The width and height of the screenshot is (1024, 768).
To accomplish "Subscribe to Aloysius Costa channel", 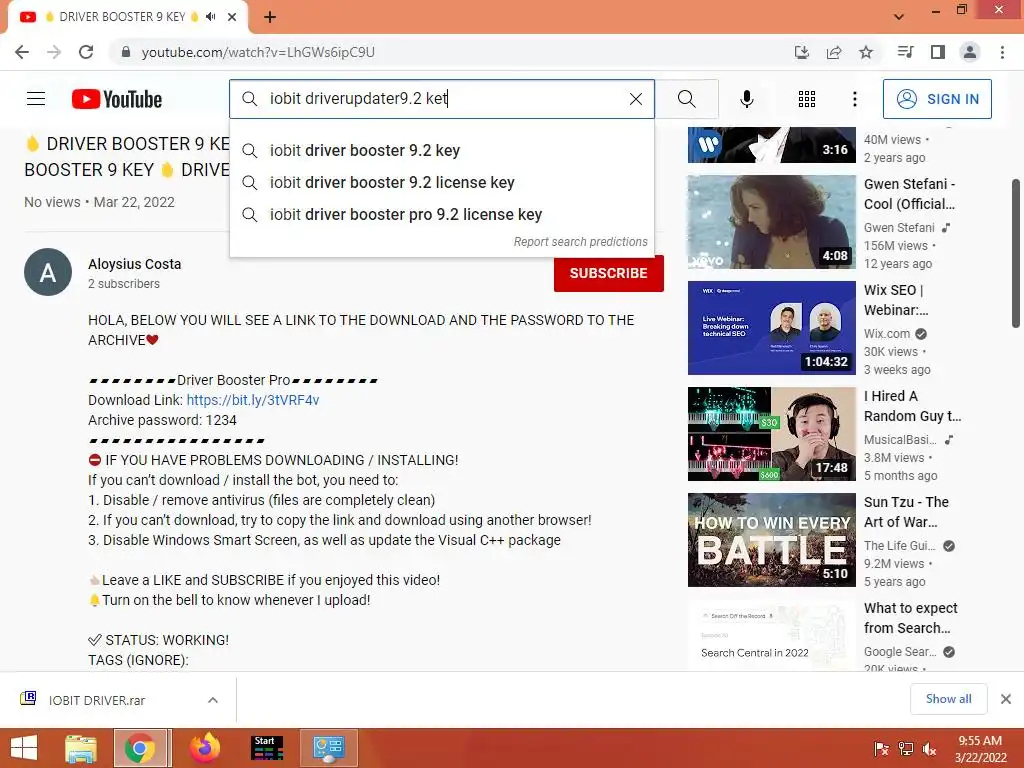I will click(609, 273).
